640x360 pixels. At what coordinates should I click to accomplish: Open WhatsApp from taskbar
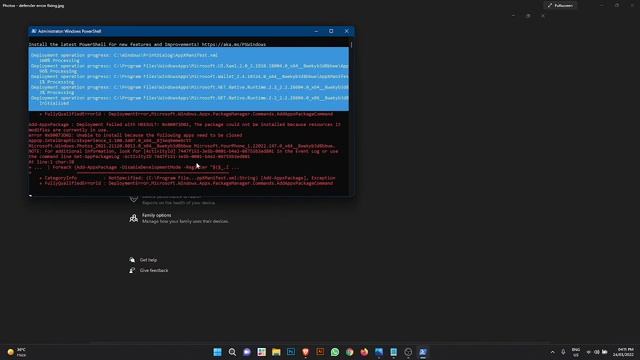335,352
